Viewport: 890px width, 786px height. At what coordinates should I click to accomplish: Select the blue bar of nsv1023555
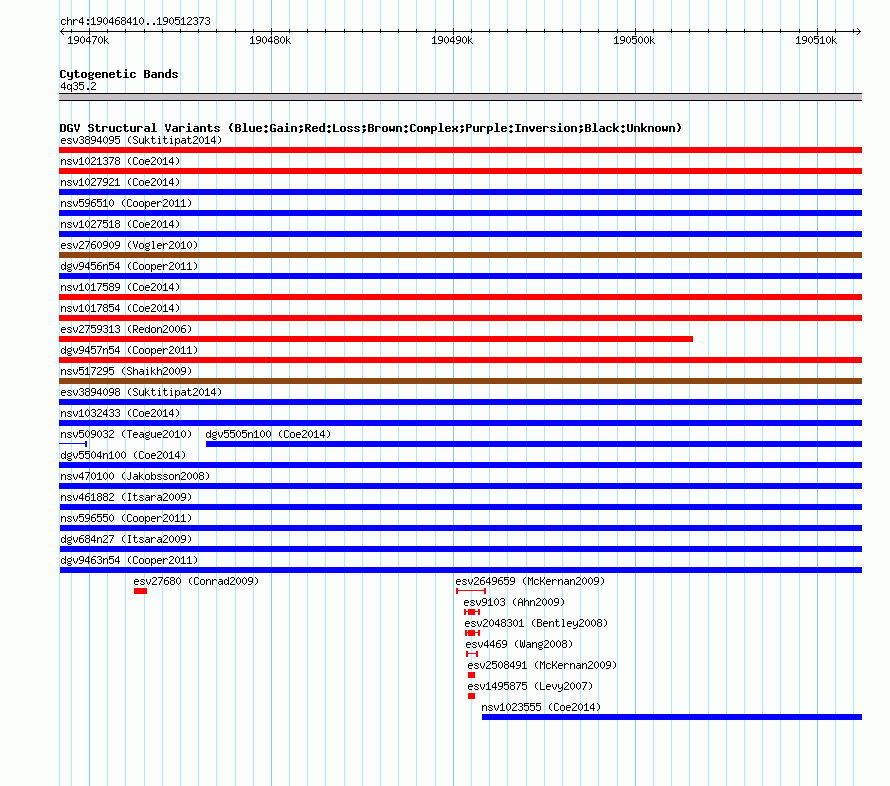click(x=672, y=717)
